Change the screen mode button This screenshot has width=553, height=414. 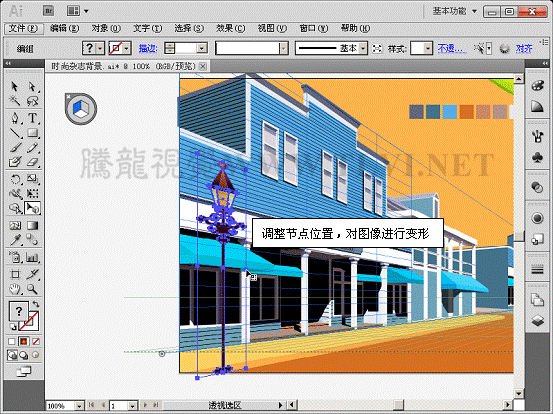tap(24, 371)
